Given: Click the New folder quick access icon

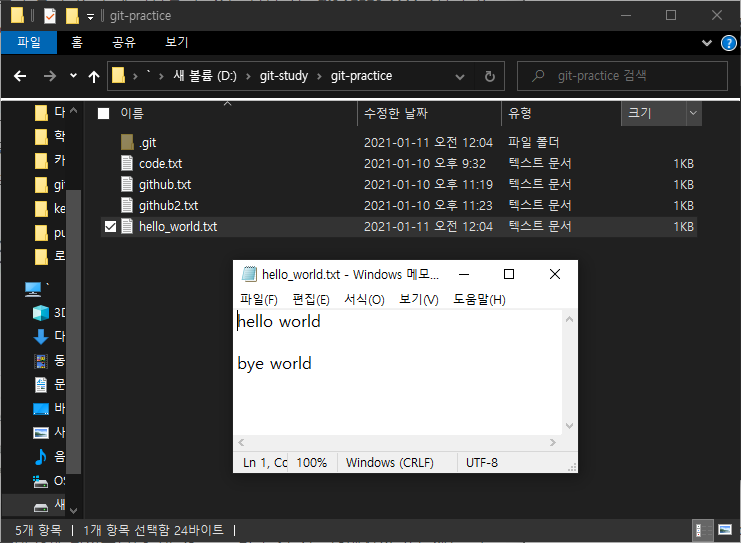Looking at the screenshot, I should (x=72, y=16).
